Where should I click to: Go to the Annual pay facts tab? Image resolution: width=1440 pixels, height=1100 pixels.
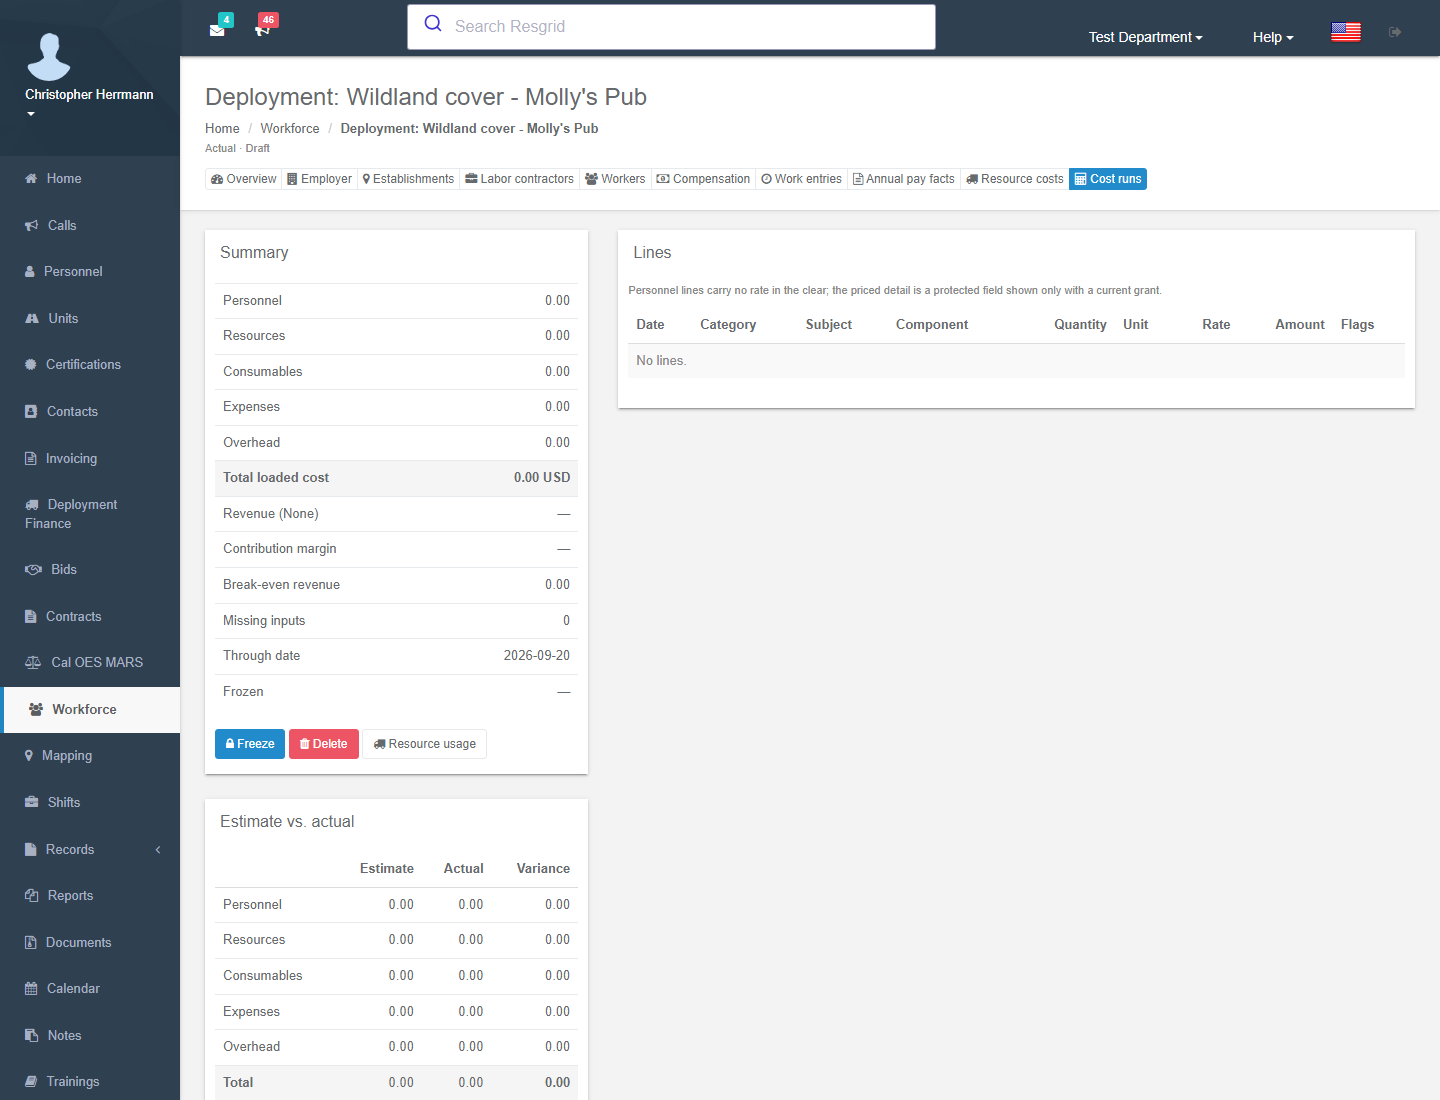click(904, 179)
